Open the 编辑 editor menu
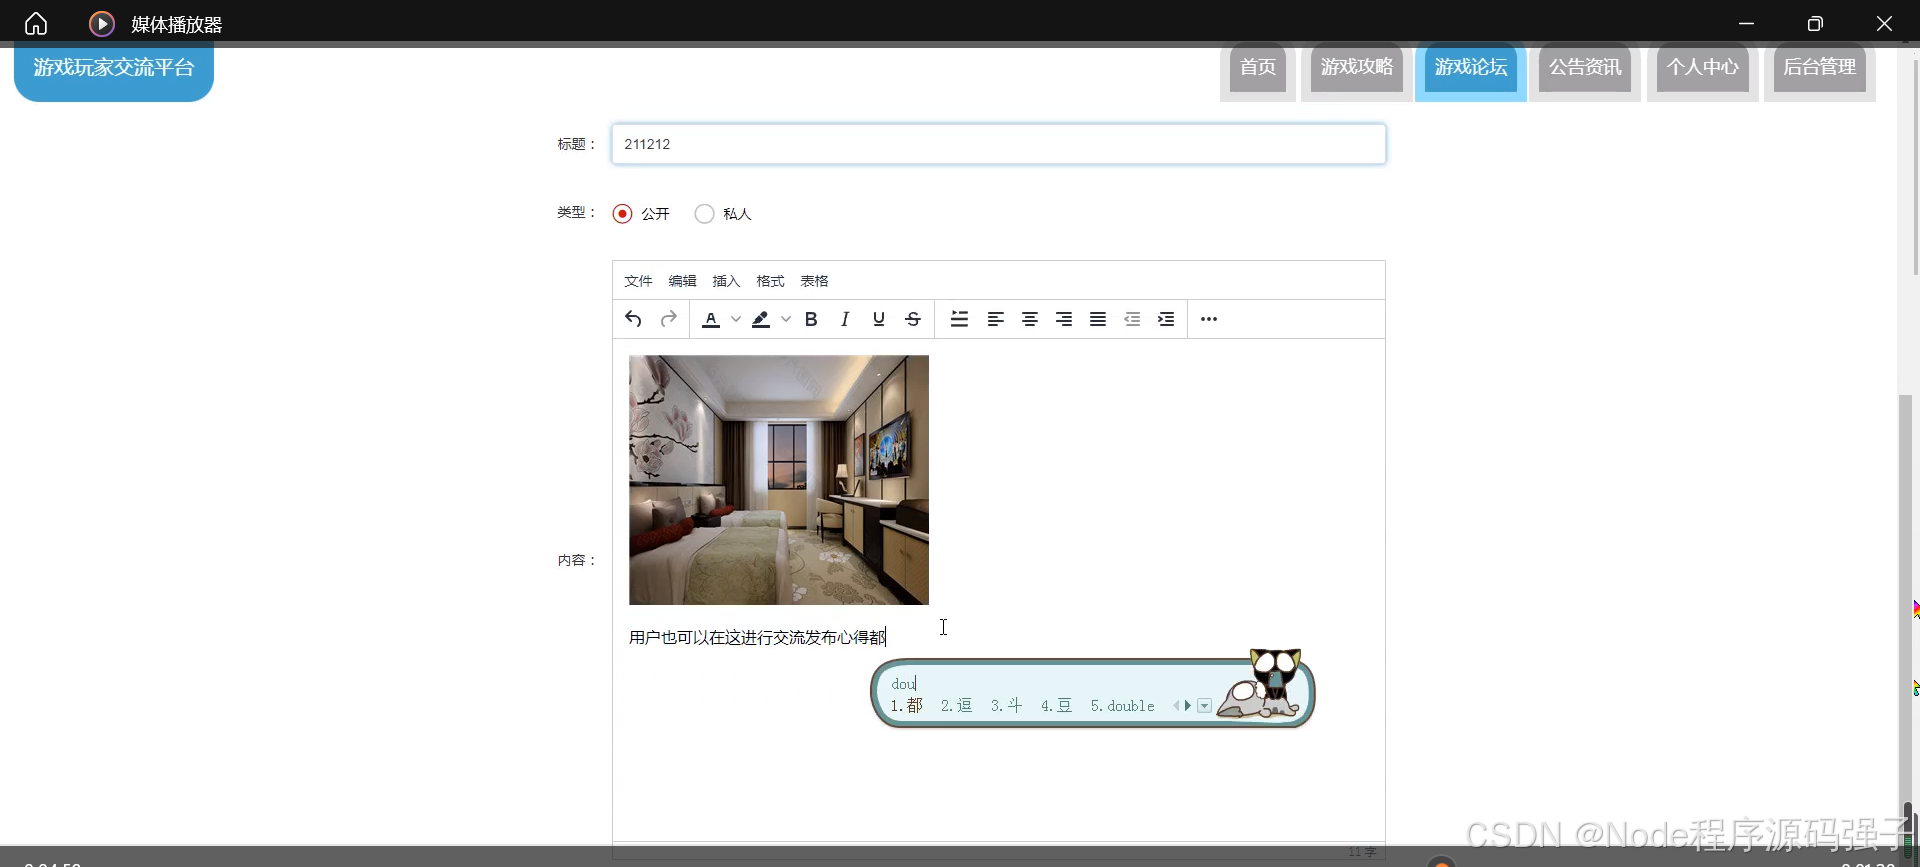 click(x=682, y=281)
